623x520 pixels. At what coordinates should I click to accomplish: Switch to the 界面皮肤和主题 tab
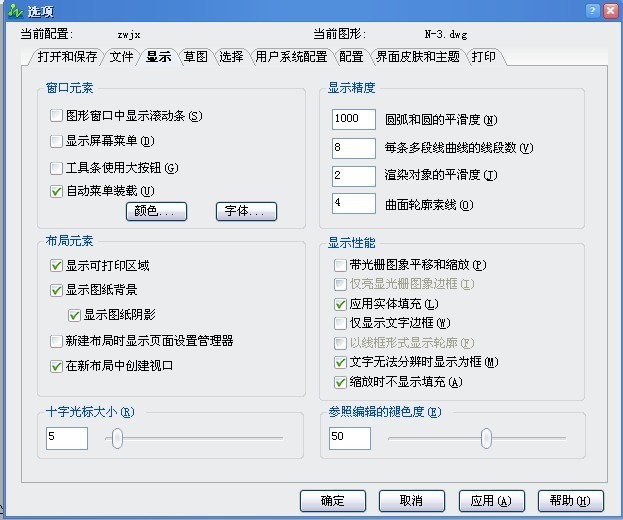coord(418,57)
